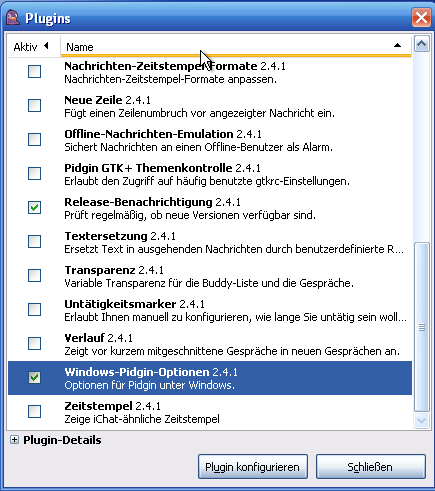Select the Textersetzung plugin row
435x491 pixels.
[210, 242]
